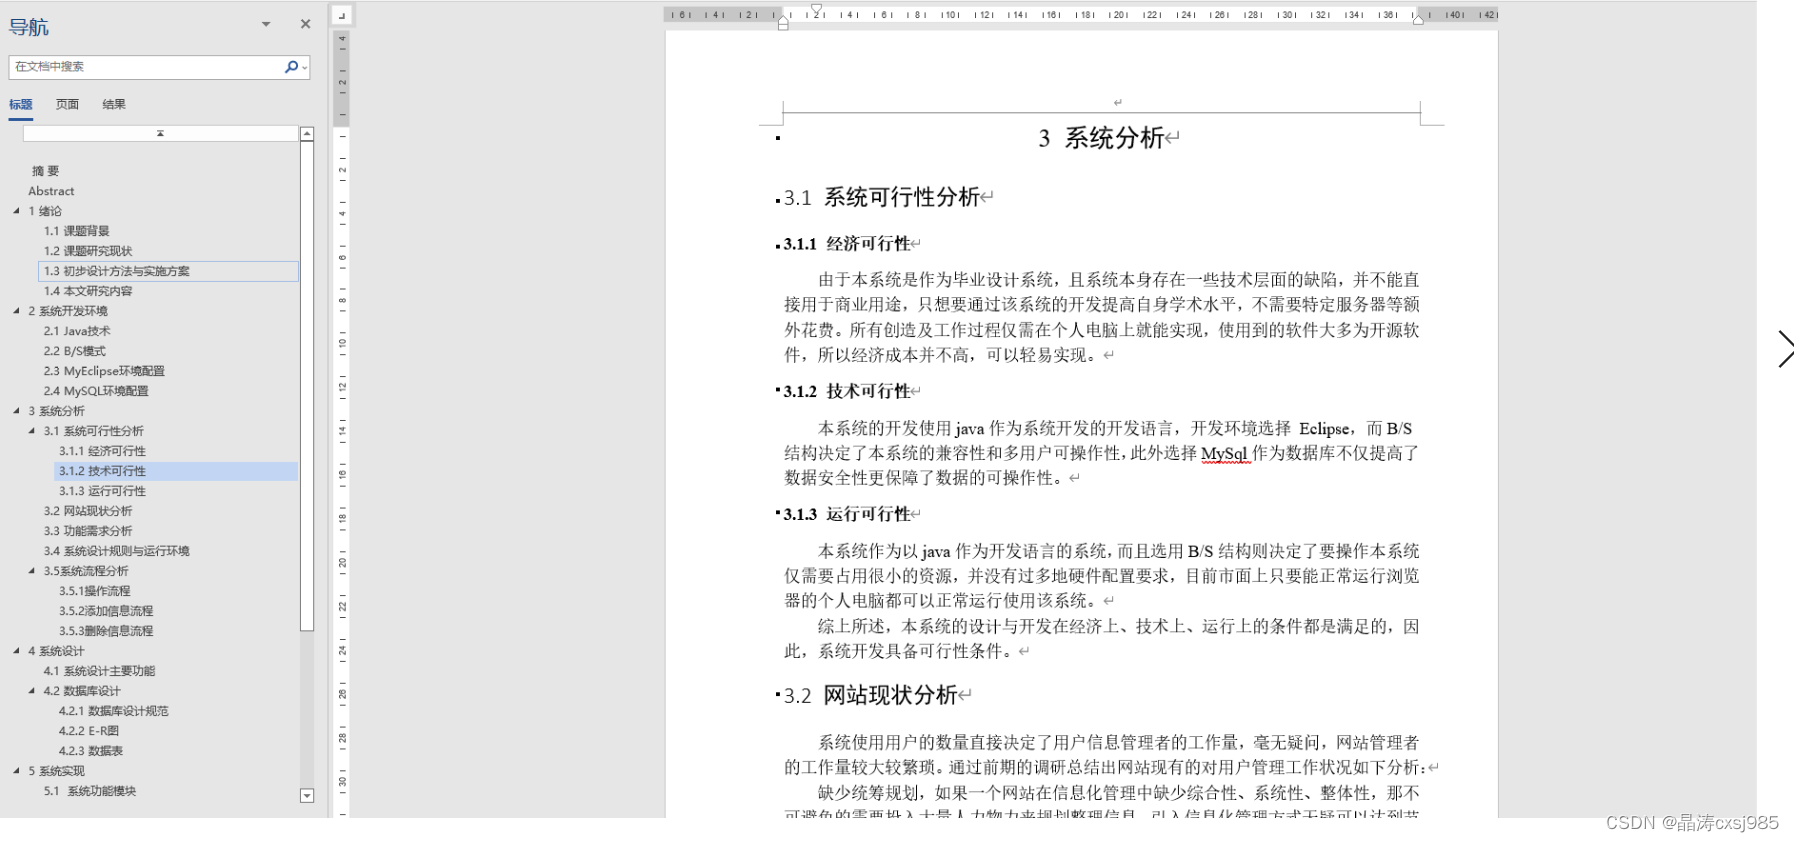Switch to the 标题 tab

click(21, 105)
